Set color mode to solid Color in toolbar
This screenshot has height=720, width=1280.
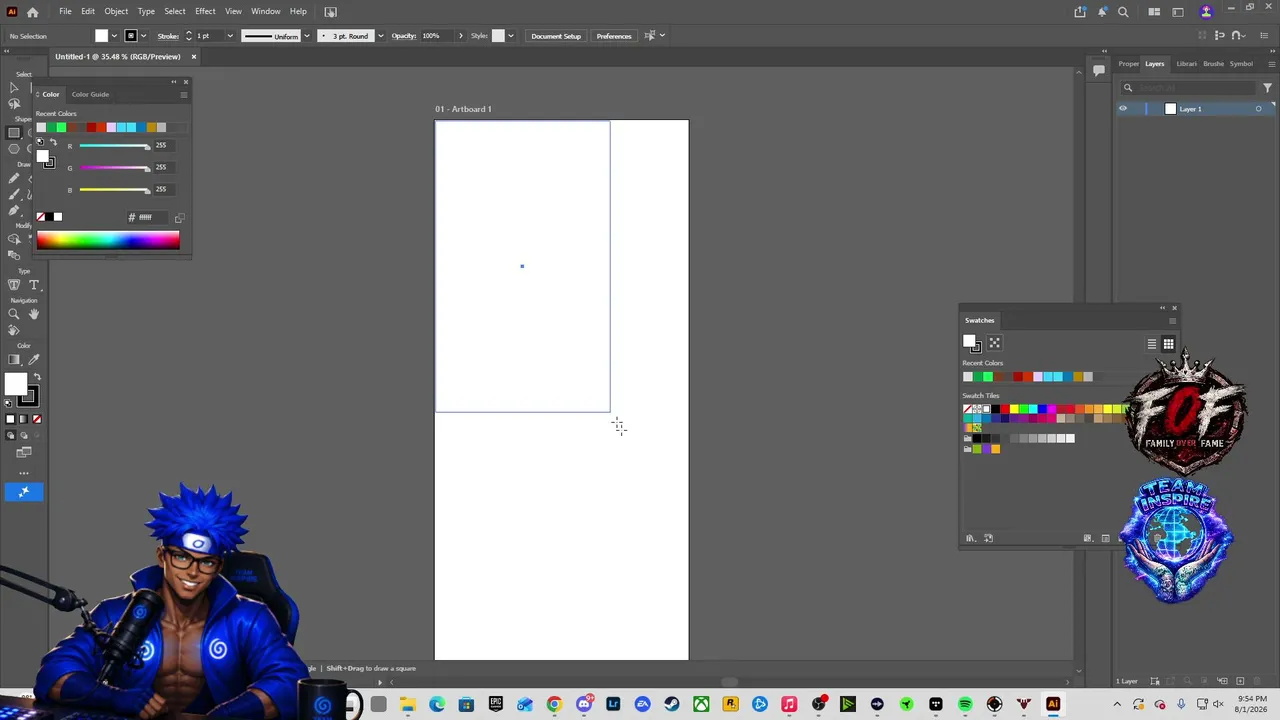pyautogui.click(x=11, y=419)
